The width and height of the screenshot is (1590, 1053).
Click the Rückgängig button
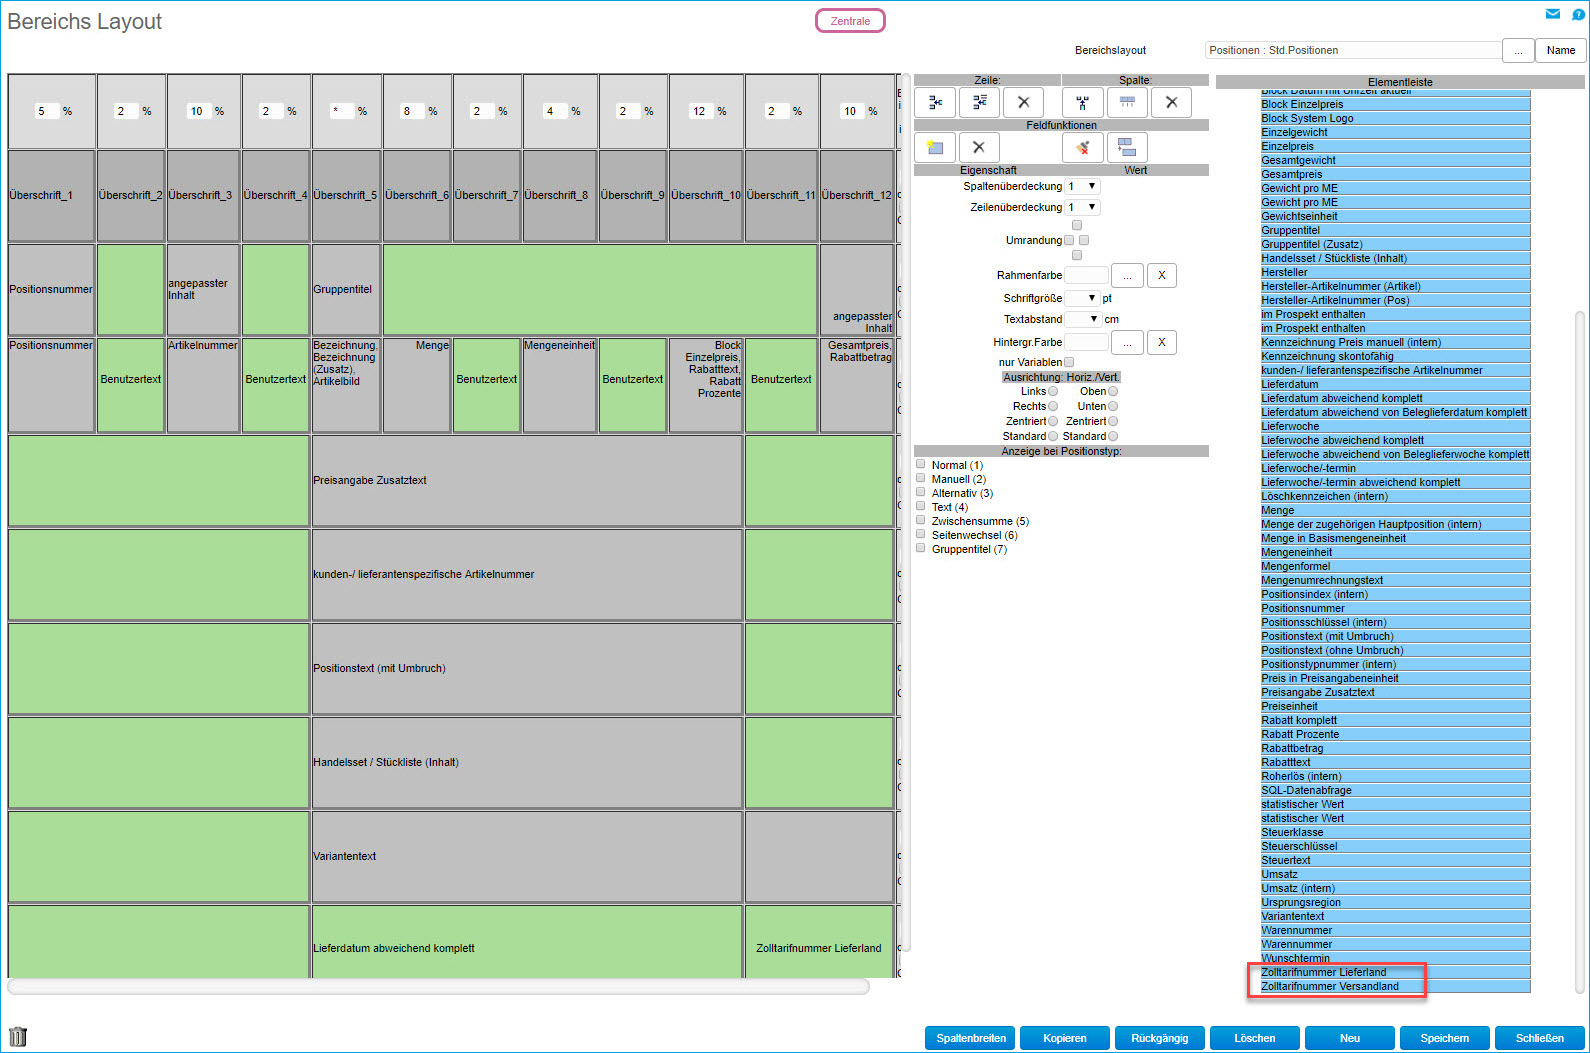pyautogui.click(x=1160, y=1038)
